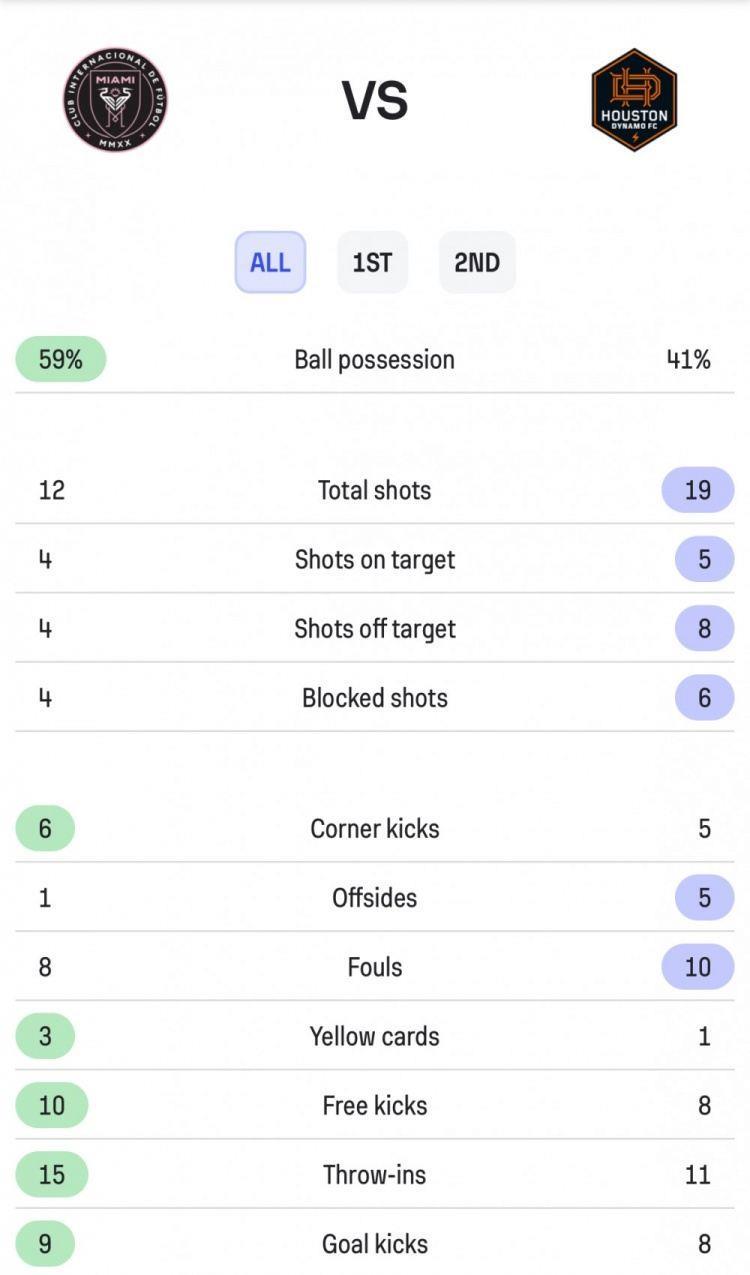Select the ALL stats tab
The width and height of the screenshot is (750, 1275).
pyautogui.click(x=270, y=262)
